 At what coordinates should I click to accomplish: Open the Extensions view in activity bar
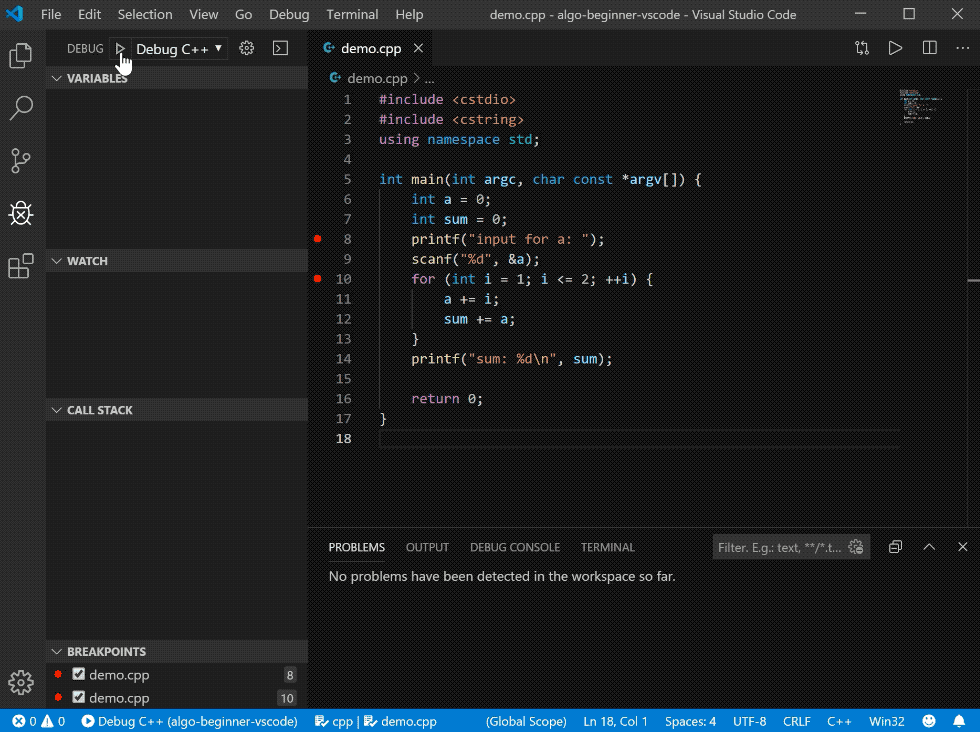point(21,266)
